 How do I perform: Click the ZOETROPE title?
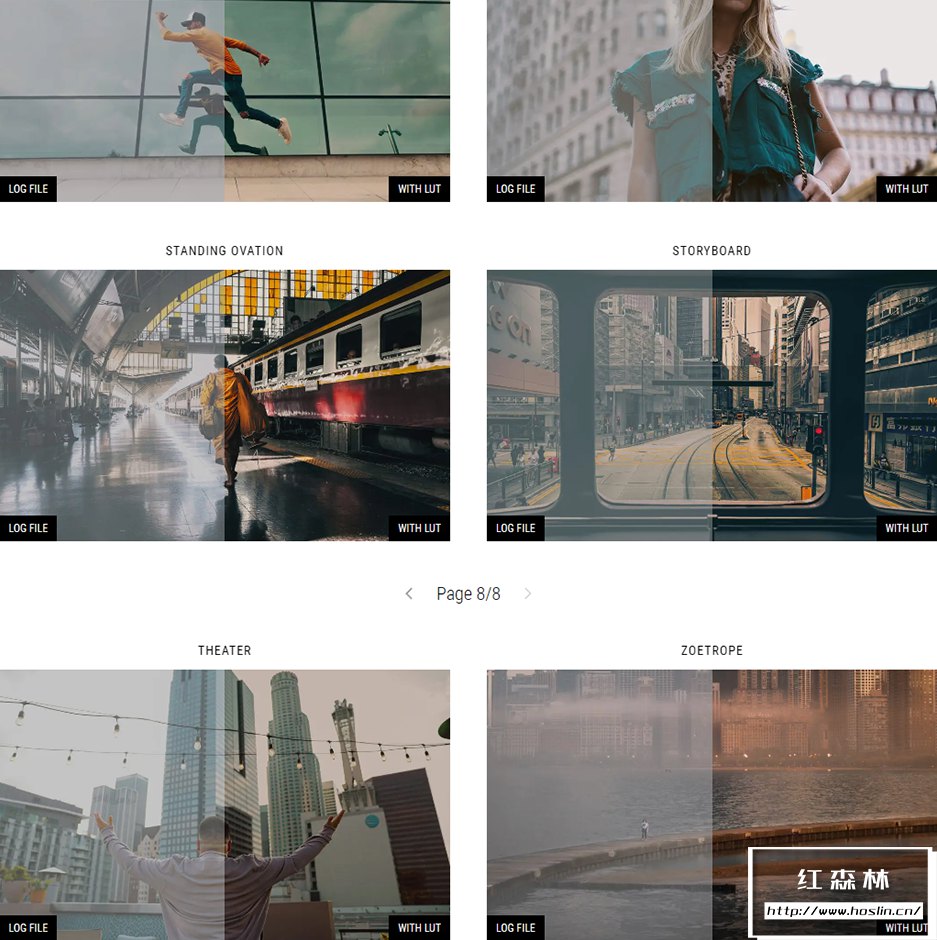tap(712, 650)
